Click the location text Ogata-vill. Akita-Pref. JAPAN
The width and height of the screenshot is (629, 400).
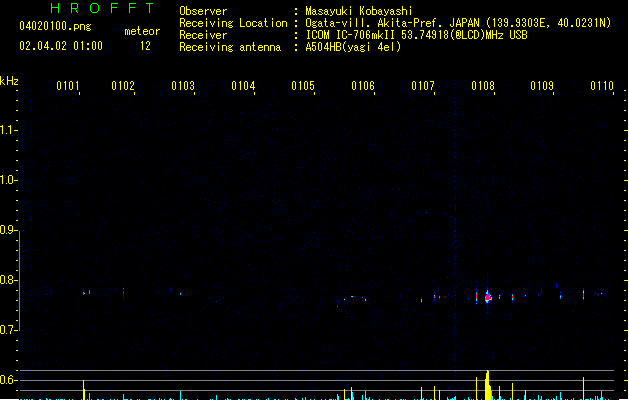[392, 23]
